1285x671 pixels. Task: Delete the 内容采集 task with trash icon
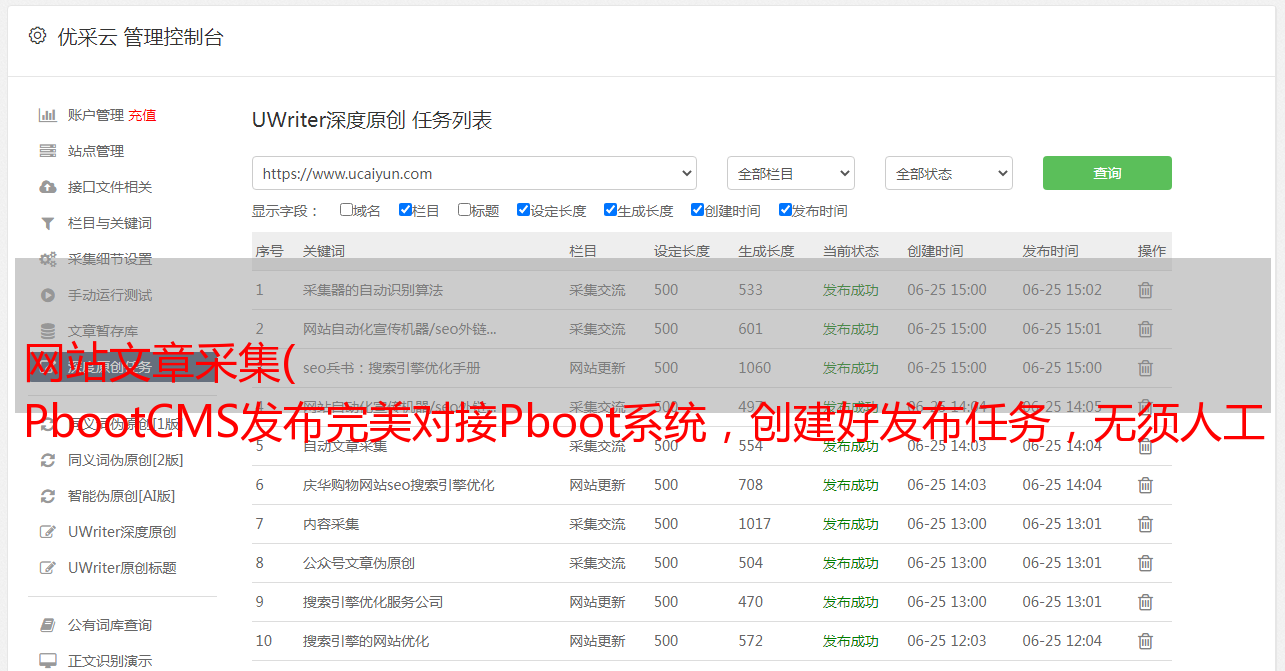point(1146,524)
